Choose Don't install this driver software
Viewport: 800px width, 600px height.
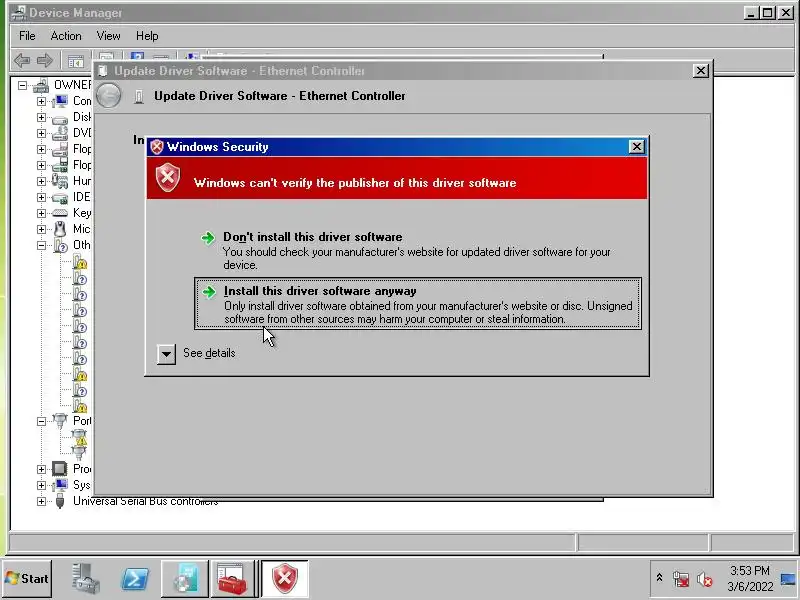tap(417, 251)
